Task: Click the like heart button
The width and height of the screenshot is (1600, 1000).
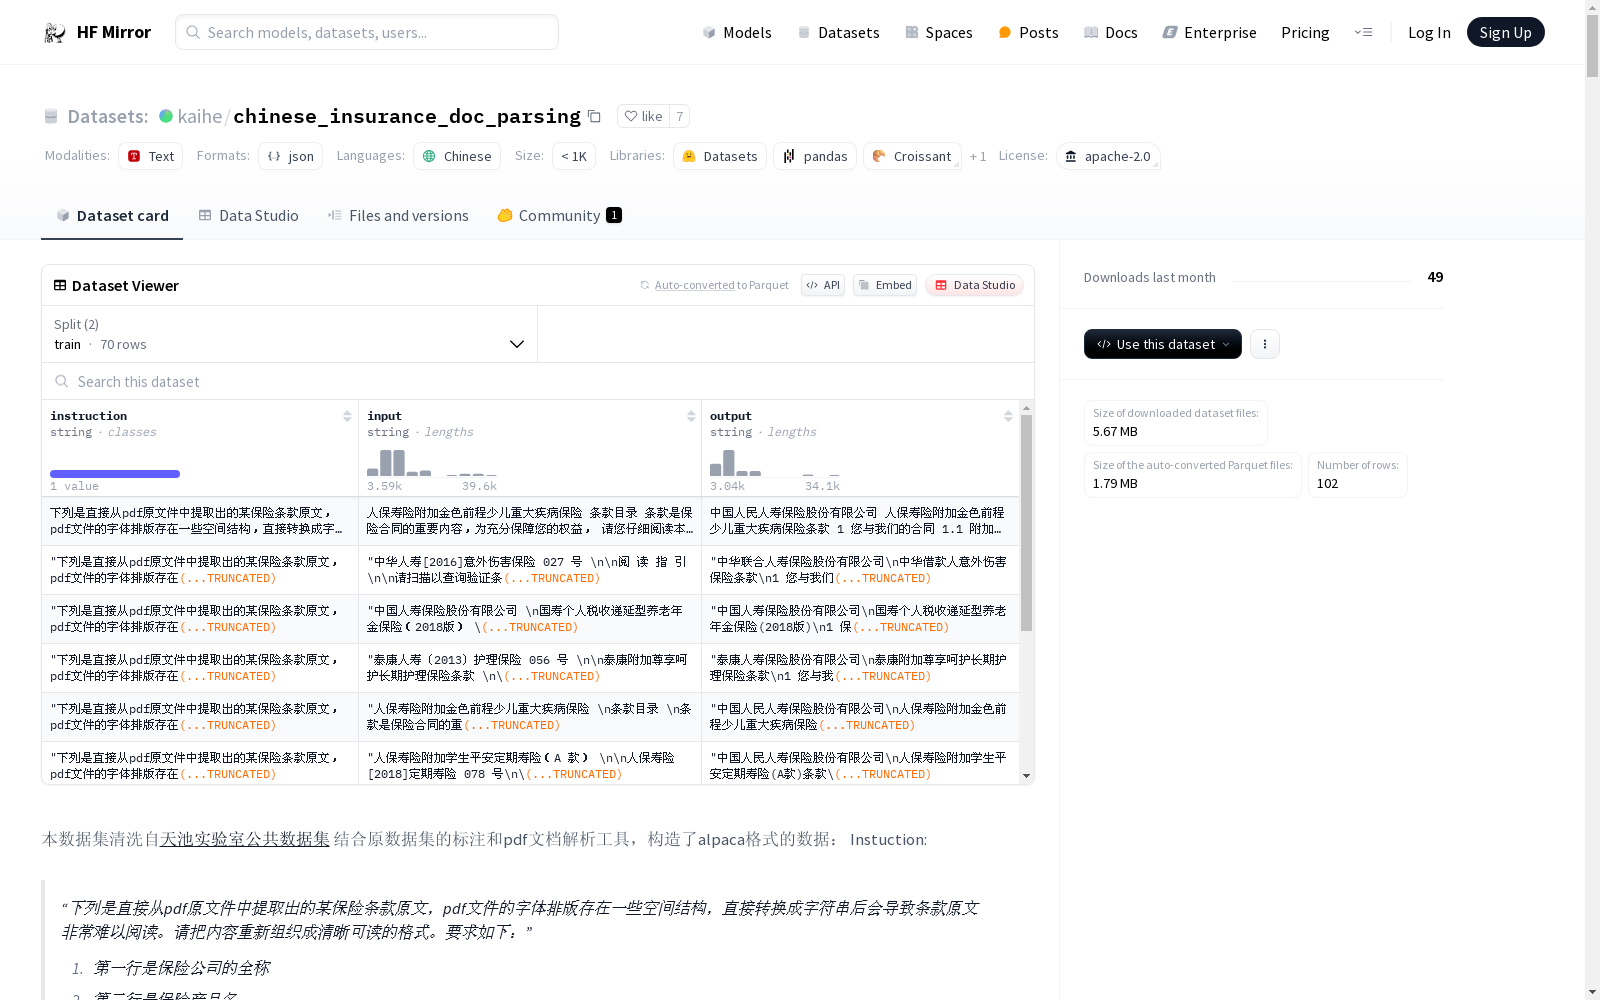Action: [643, 116]
